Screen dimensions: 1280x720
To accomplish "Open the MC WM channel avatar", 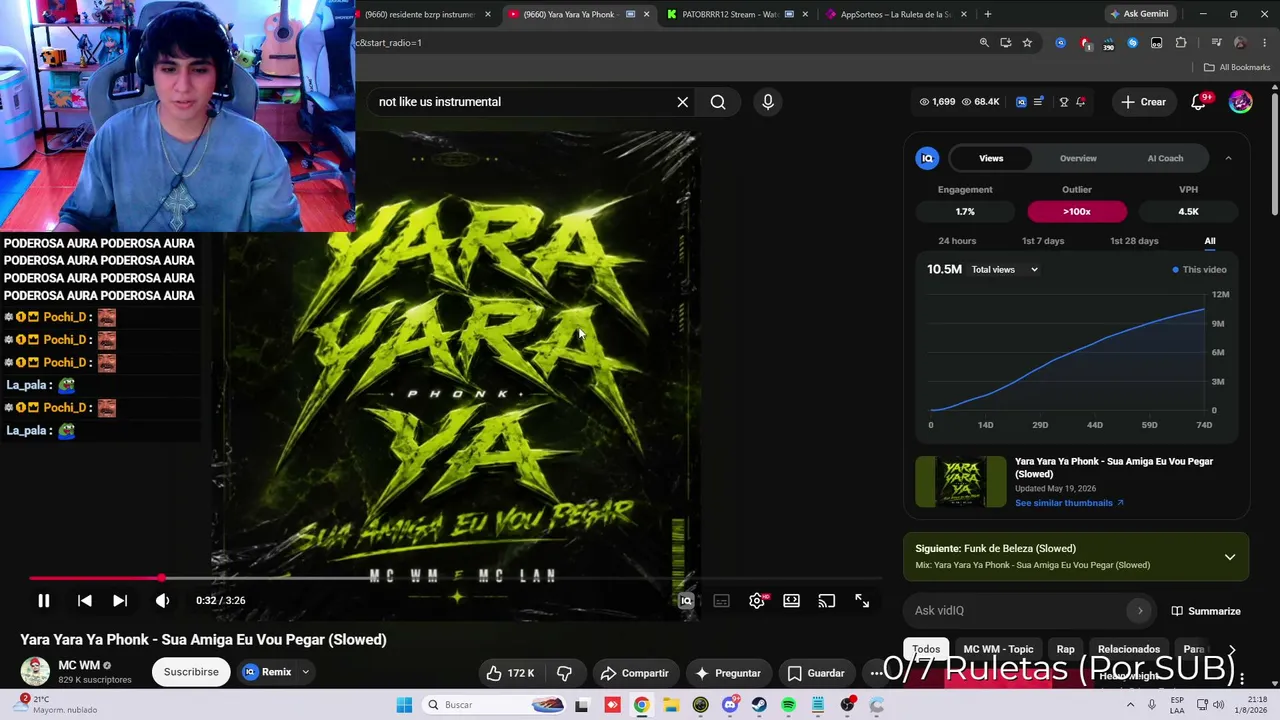I will (35, 672).
